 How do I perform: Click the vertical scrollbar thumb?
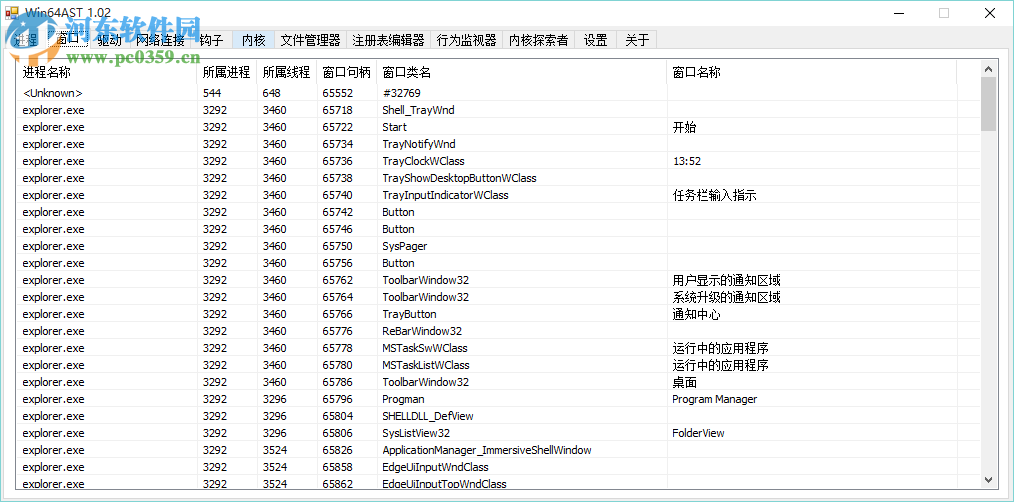(988, 104)
